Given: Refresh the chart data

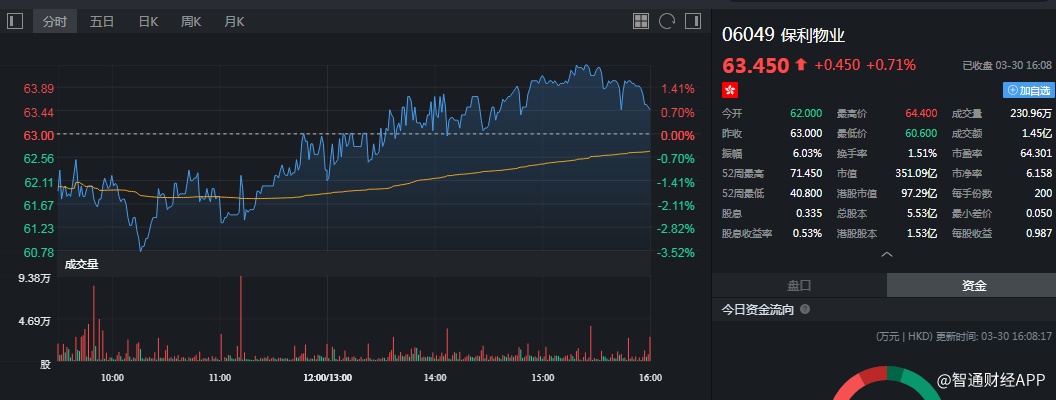Looking at the screenshot, I should pyautogui.click(x=666, y=21).
